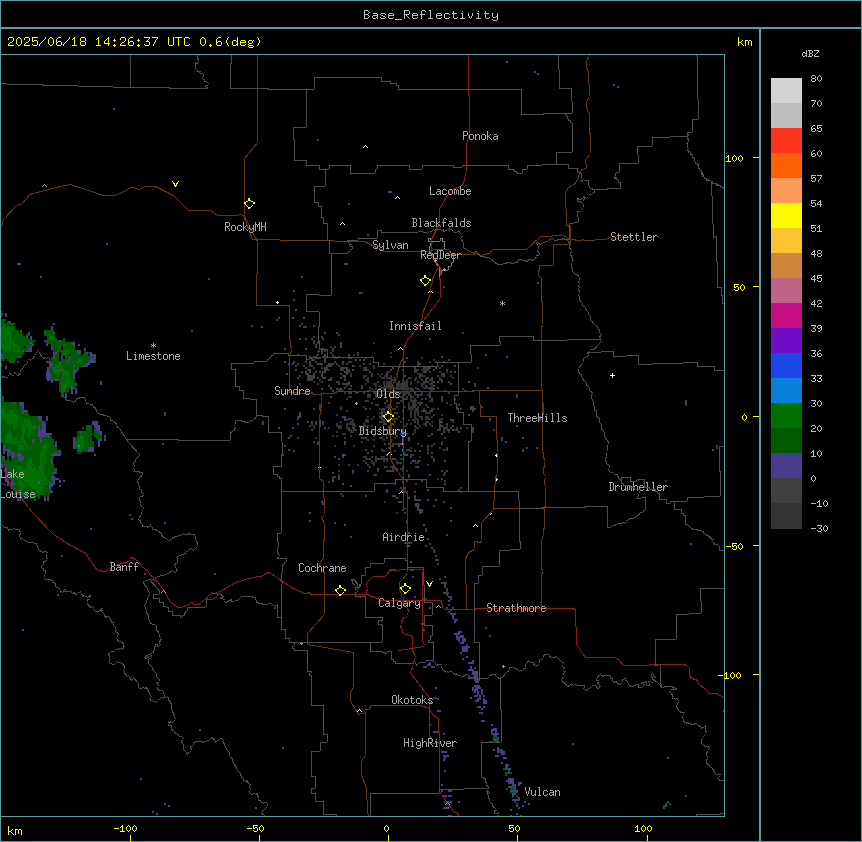
Task: Select the Strathmore label
Action: click(x=516, y=608)
